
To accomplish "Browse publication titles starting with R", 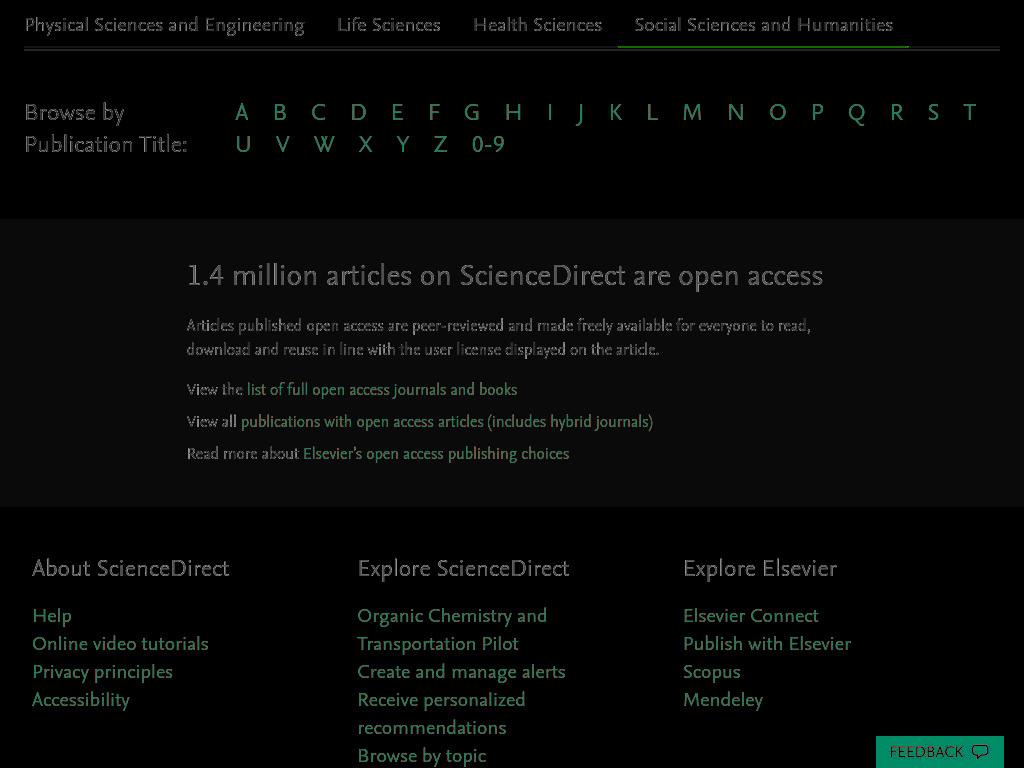I will tap(897, 112).
